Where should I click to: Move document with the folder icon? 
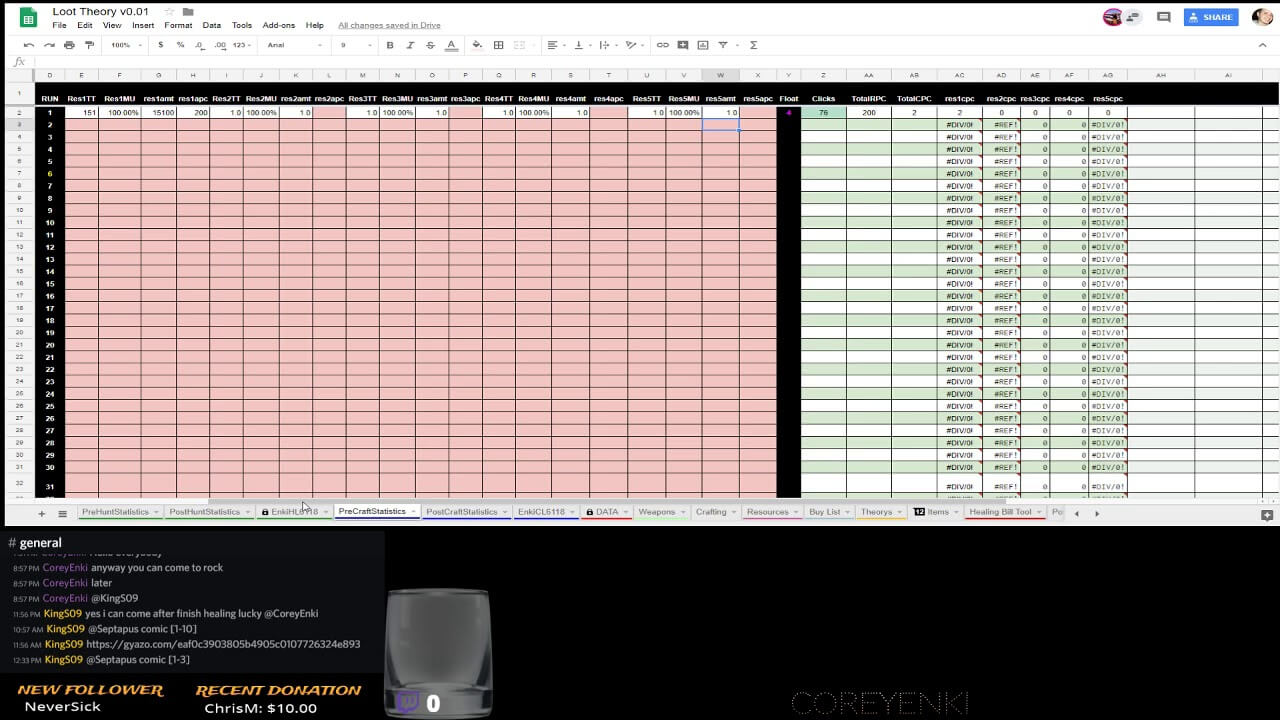[x=188, y=12]
